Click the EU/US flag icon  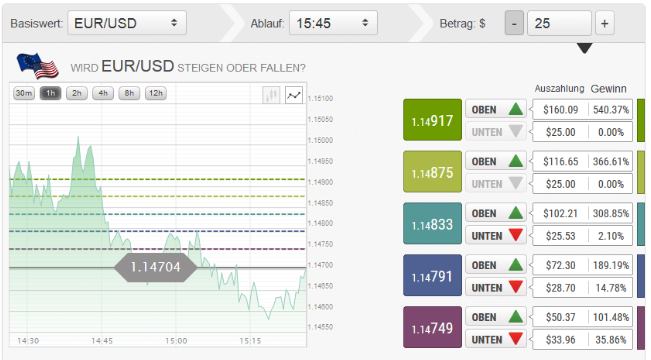[37, 66]
